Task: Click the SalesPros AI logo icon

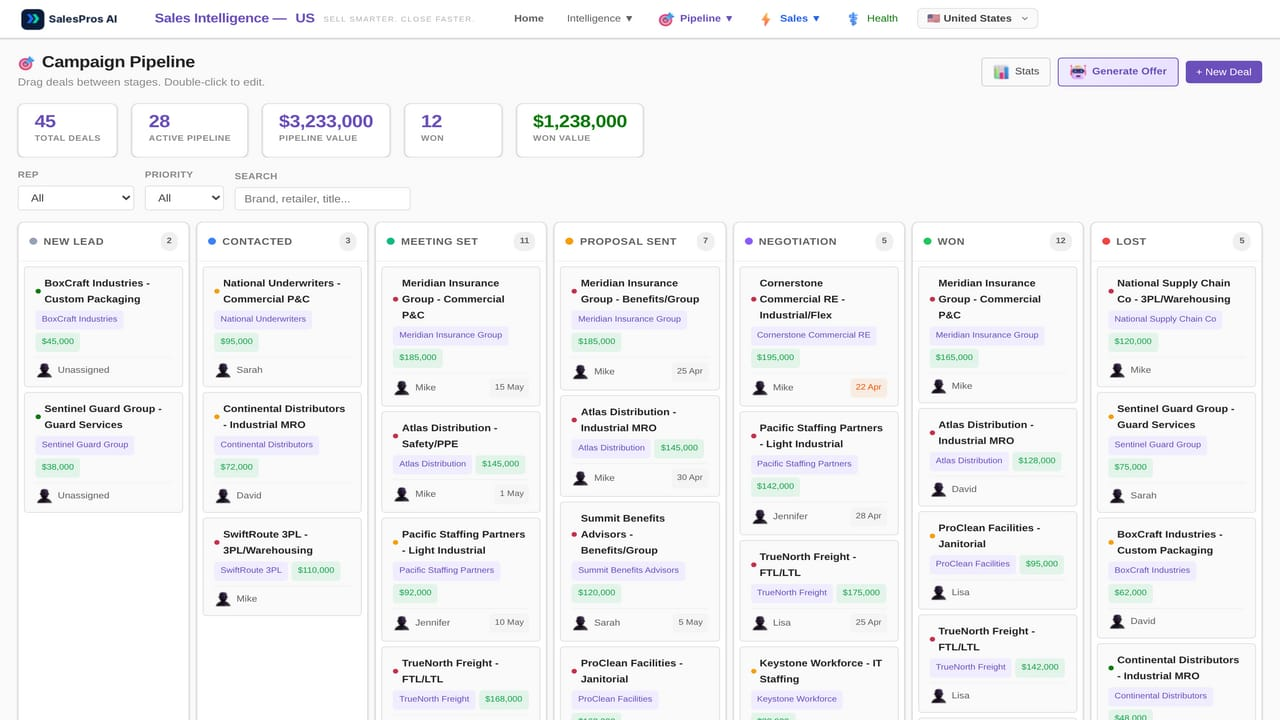Action: 33,19
